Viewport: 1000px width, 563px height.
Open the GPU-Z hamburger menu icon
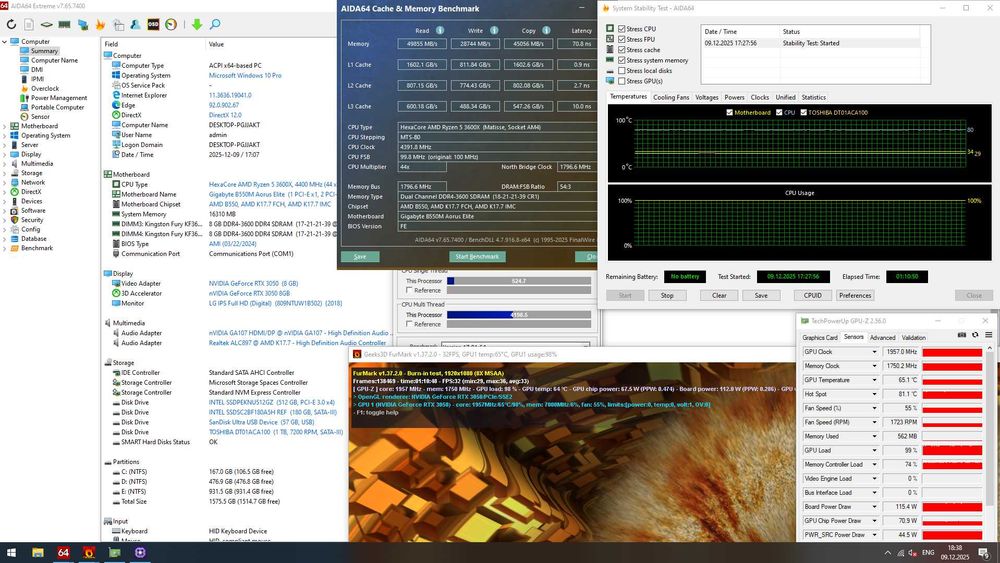(x=989, y=335)
